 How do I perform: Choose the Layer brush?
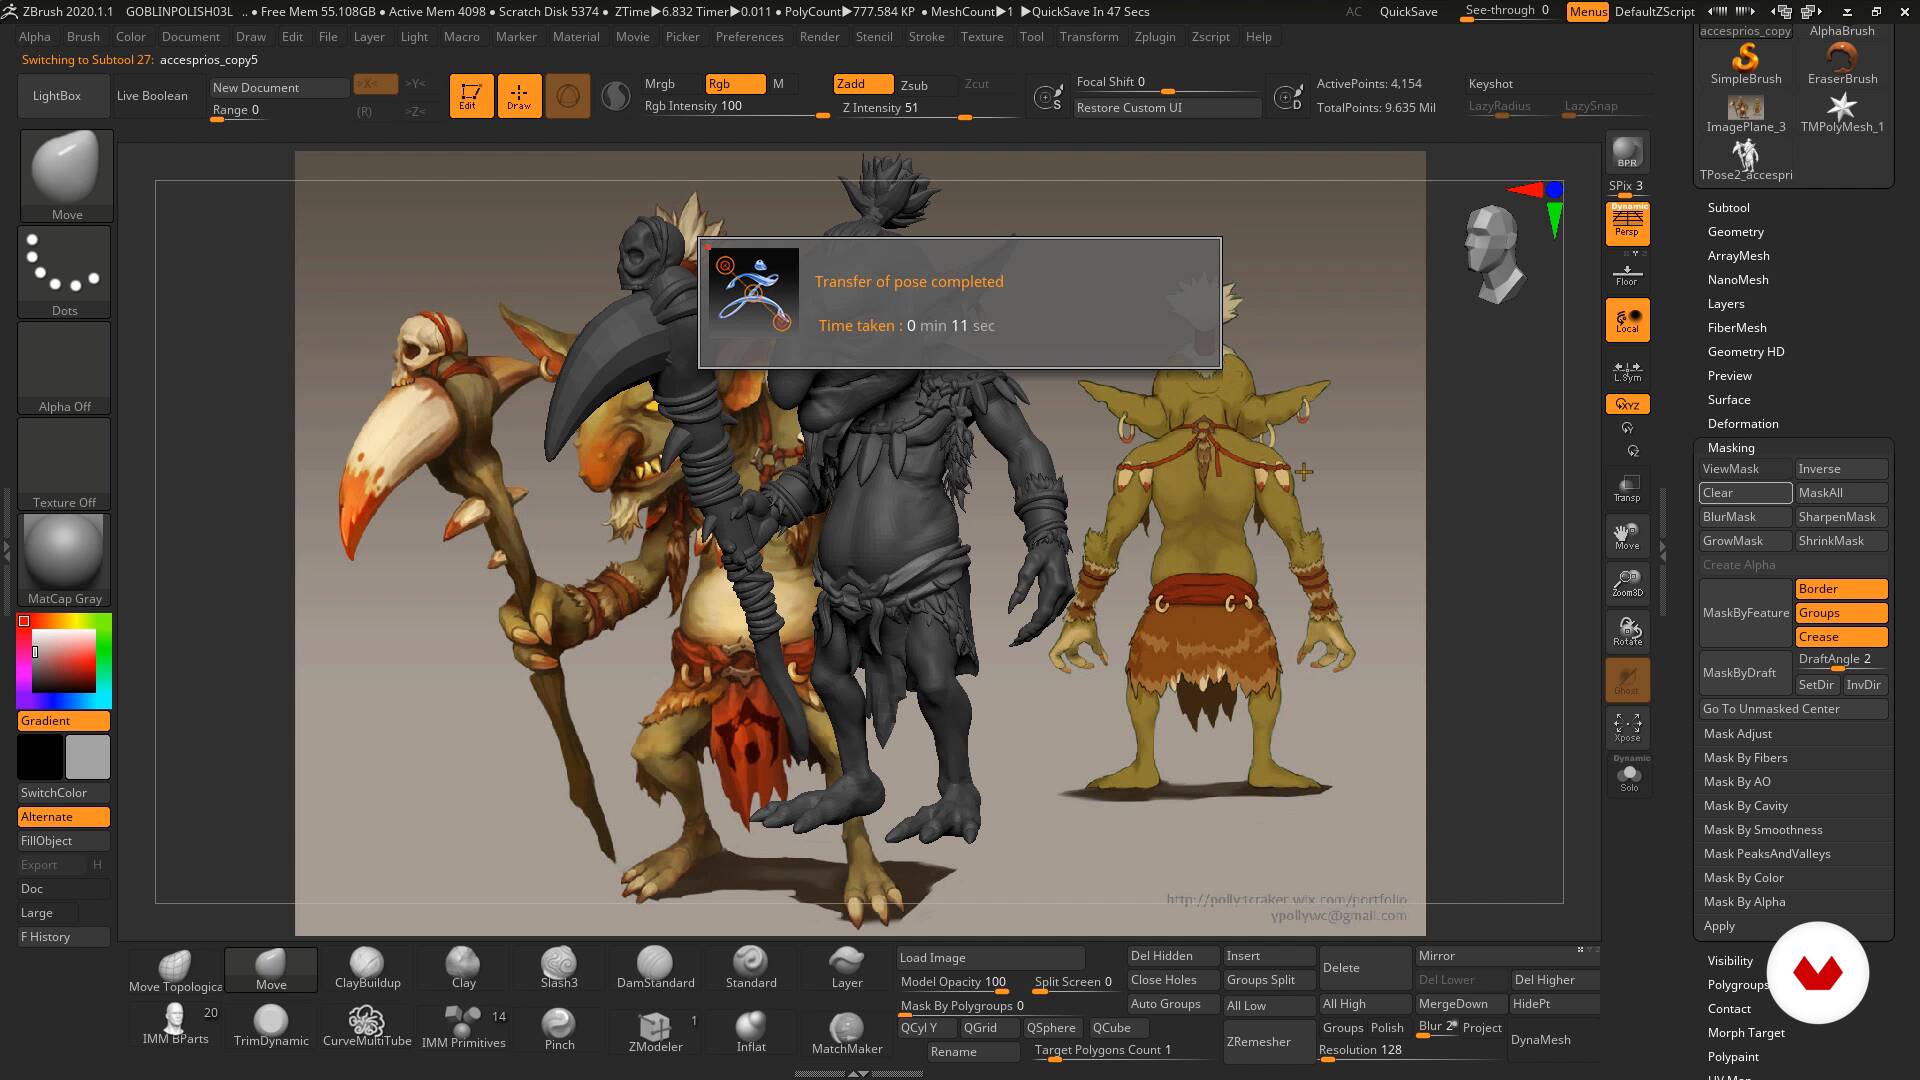point(847,968)
